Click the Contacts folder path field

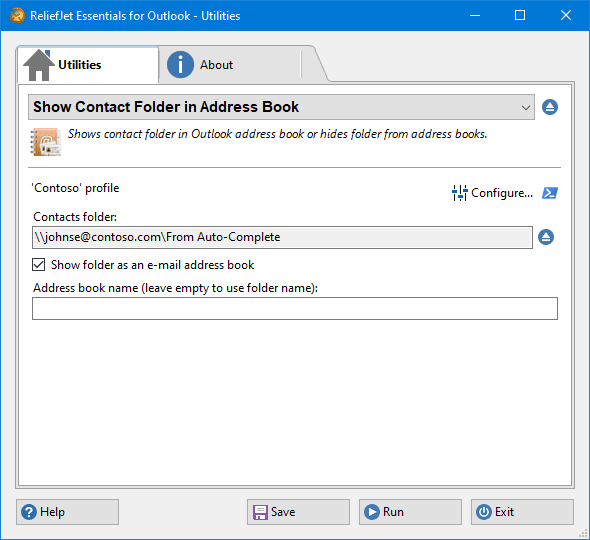282,237
